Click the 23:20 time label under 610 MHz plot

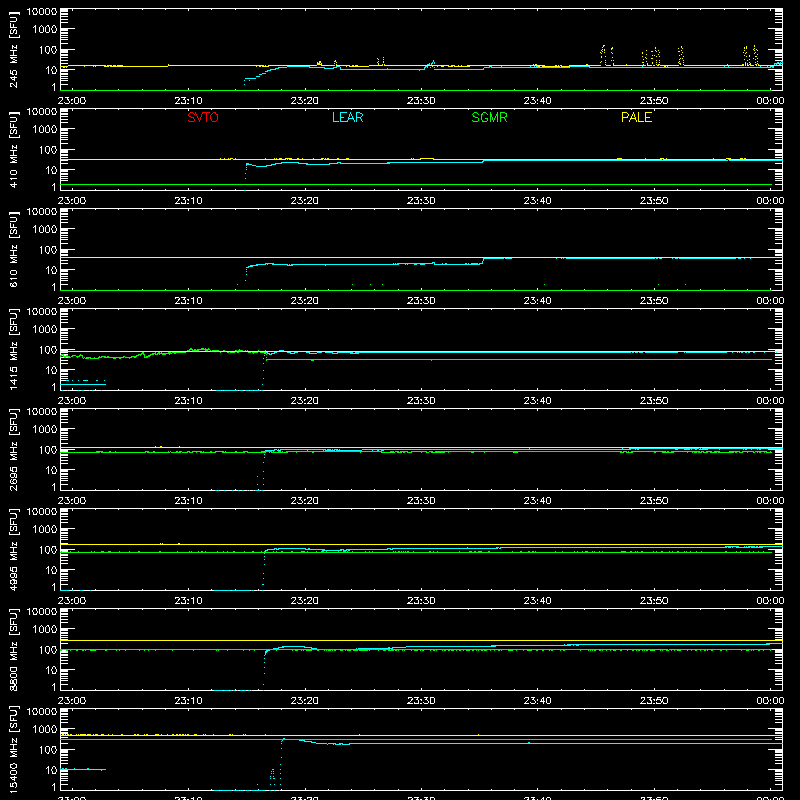click(305, 301)
